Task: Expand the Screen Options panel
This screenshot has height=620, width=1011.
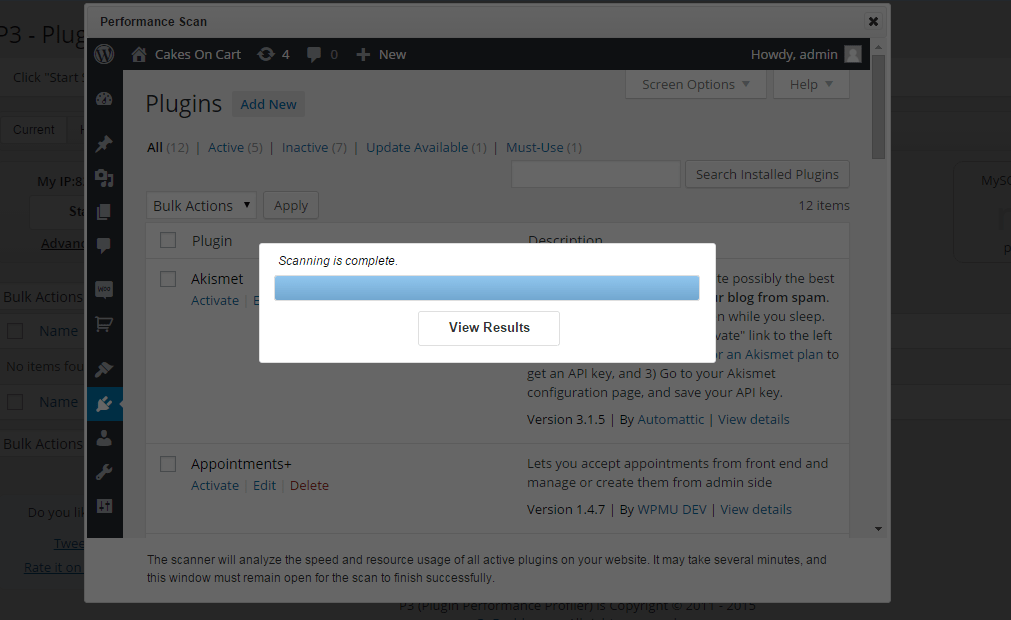Action: pyautogui.click(x=696, y=84)
